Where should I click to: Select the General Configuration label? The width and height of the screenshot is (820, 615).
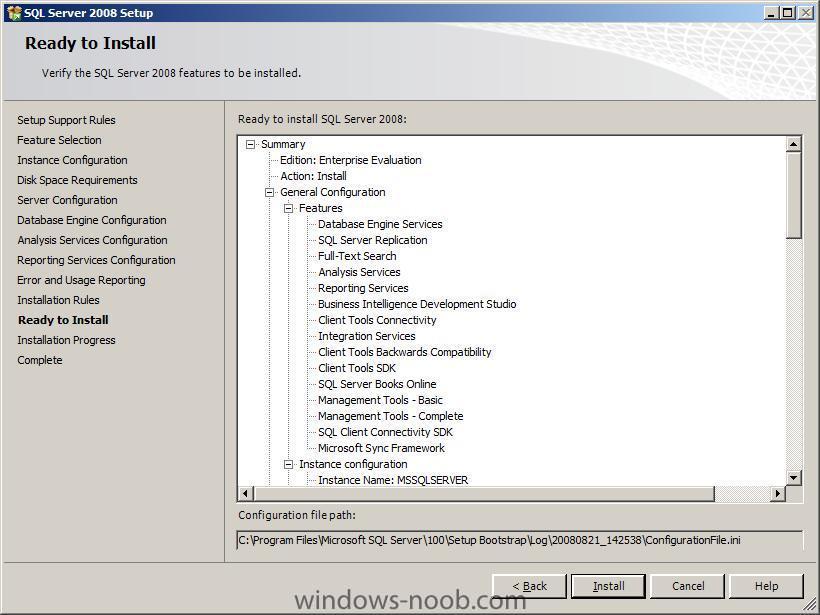(x=333, y=192)
